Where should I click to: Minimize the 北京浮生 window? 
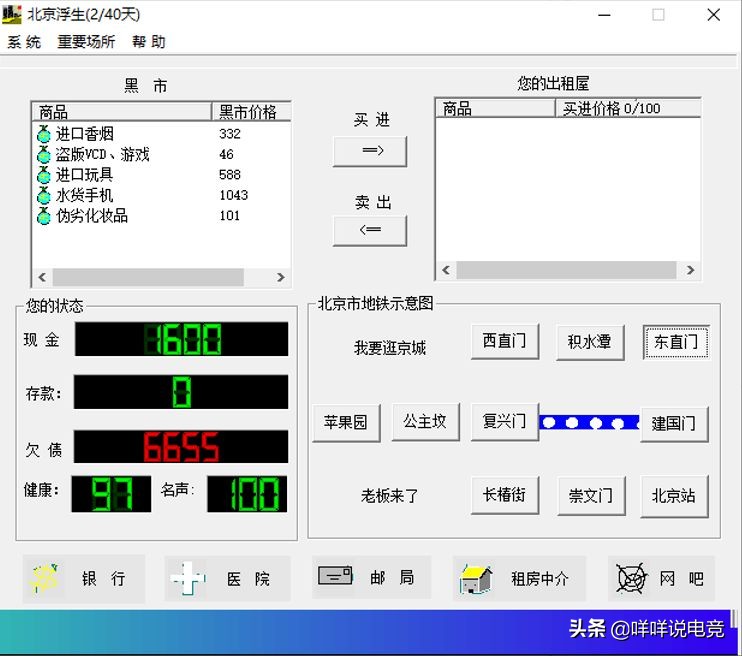pyautogui.click(x=604, y=15)
